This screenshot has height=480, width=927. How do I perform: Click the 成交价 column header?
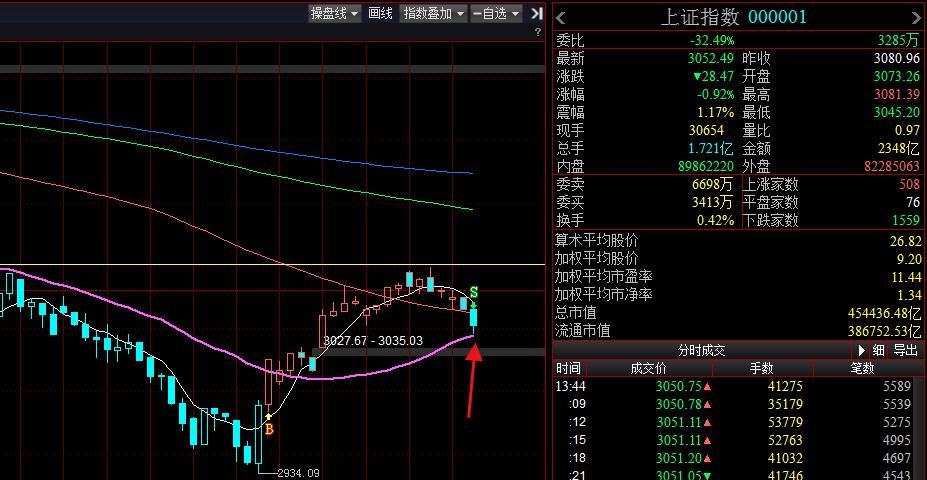click(x=646, y=368)
